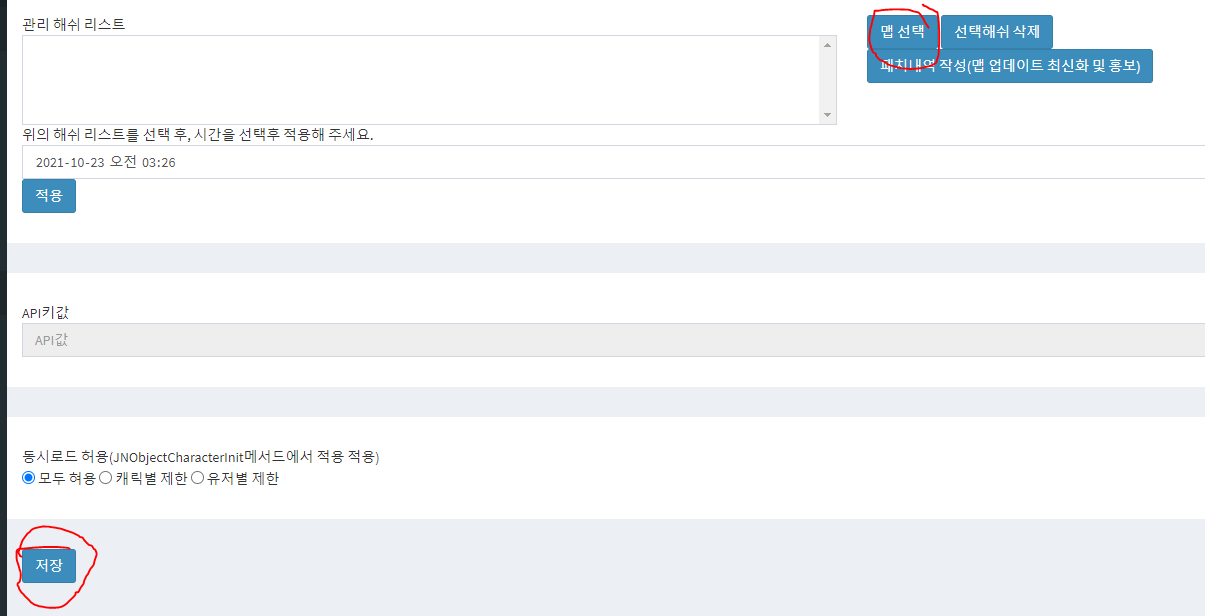The image size is (1205, 616).
Task: Click the hash list scrollbar up arrow
Action: coord(827,45)
